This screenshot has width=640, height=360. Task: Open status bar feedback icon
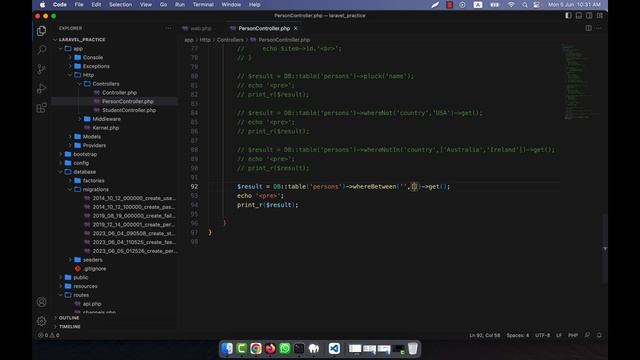point(587,335)
